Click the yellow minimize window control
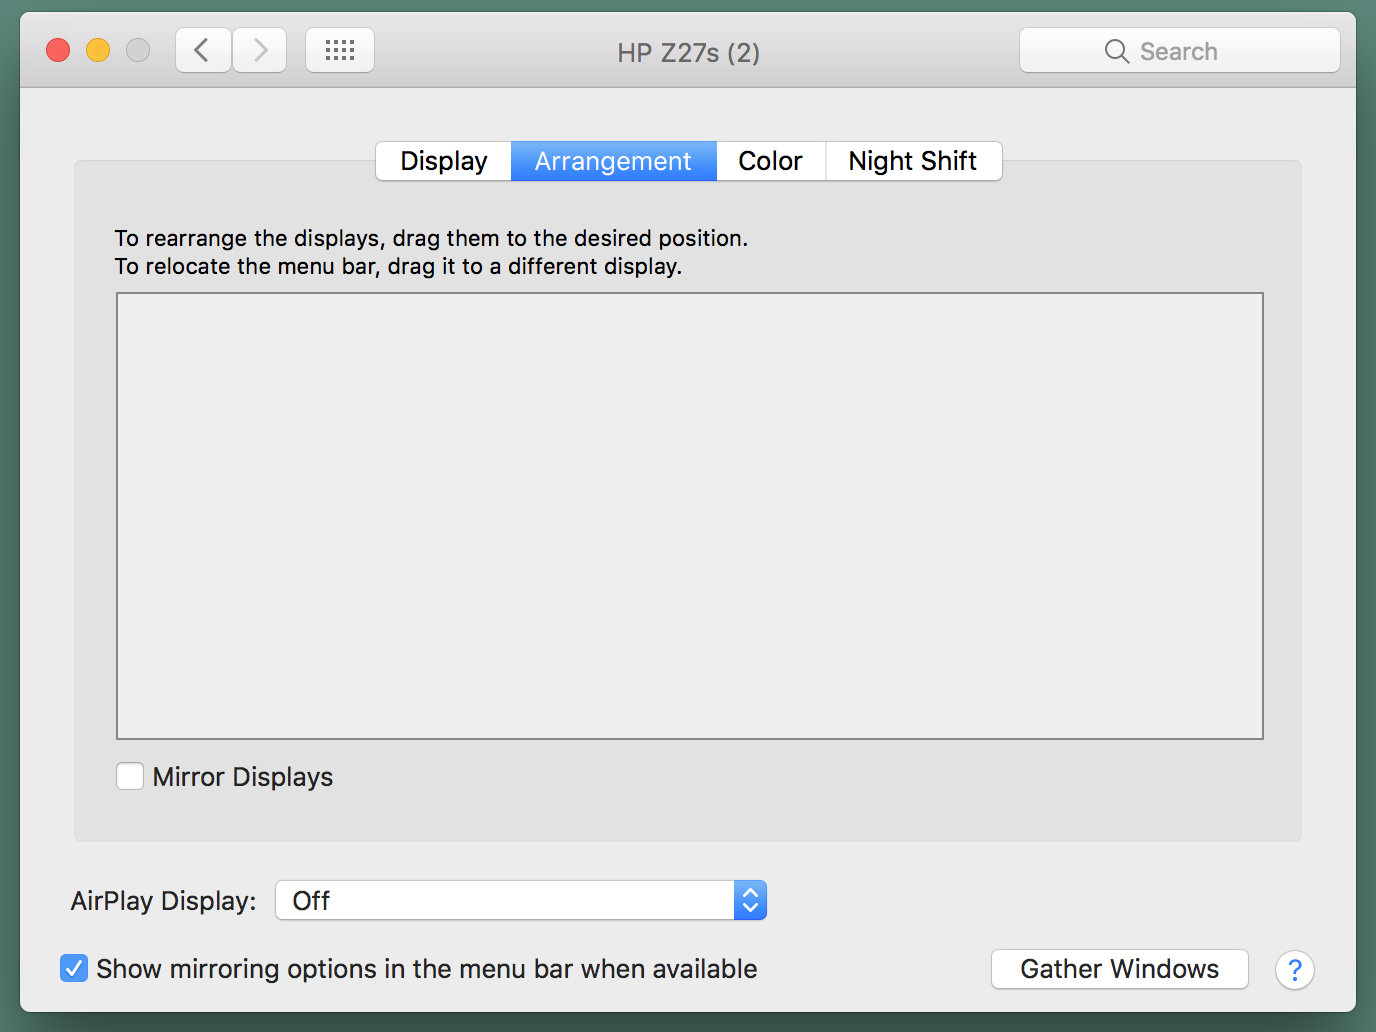 [x=97, y=49]
